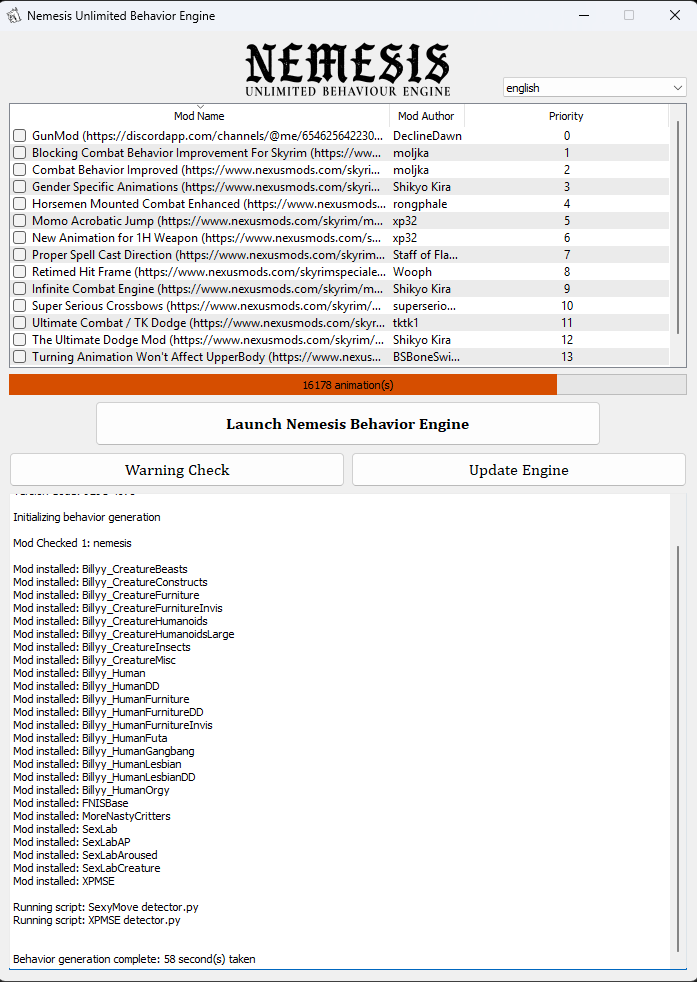Click Behavior generation complete message

134,959
